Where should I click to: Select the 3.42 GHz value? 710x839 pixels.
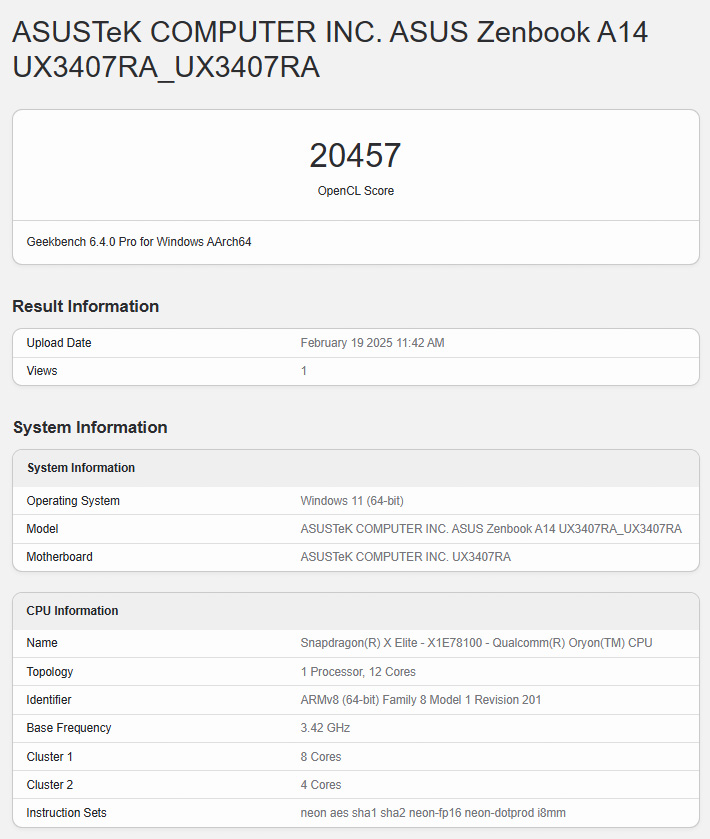click(x=325, y=728)
